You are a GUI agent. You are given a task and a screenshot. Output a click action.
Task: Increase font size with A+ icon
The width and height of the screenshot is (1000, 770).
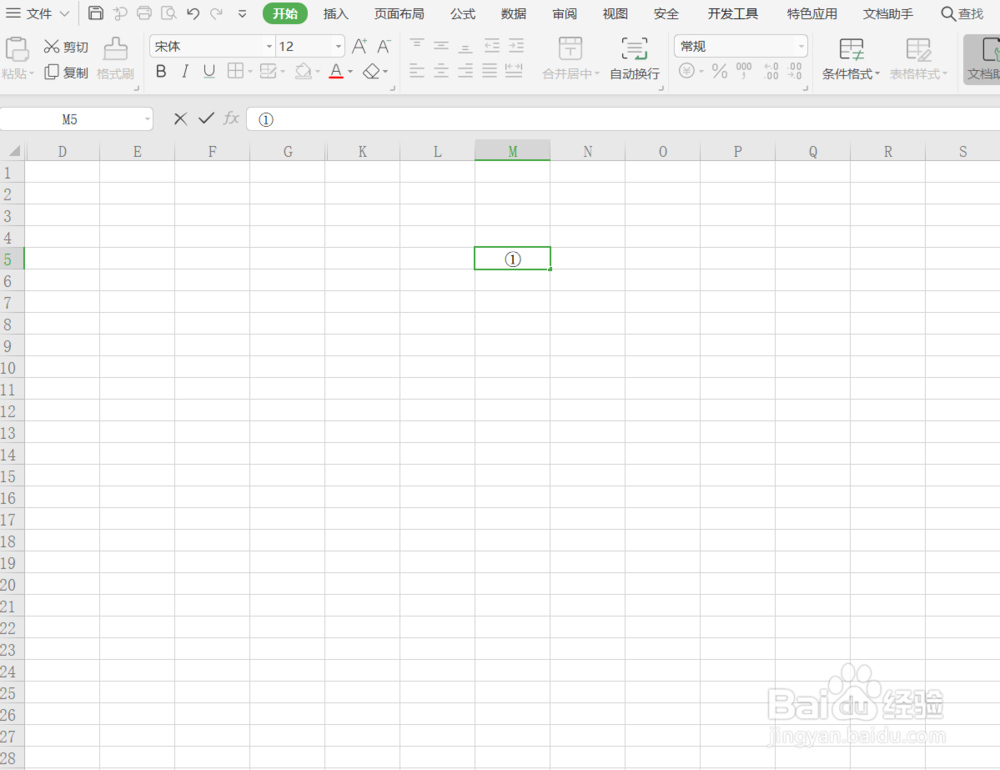(359, 47)
